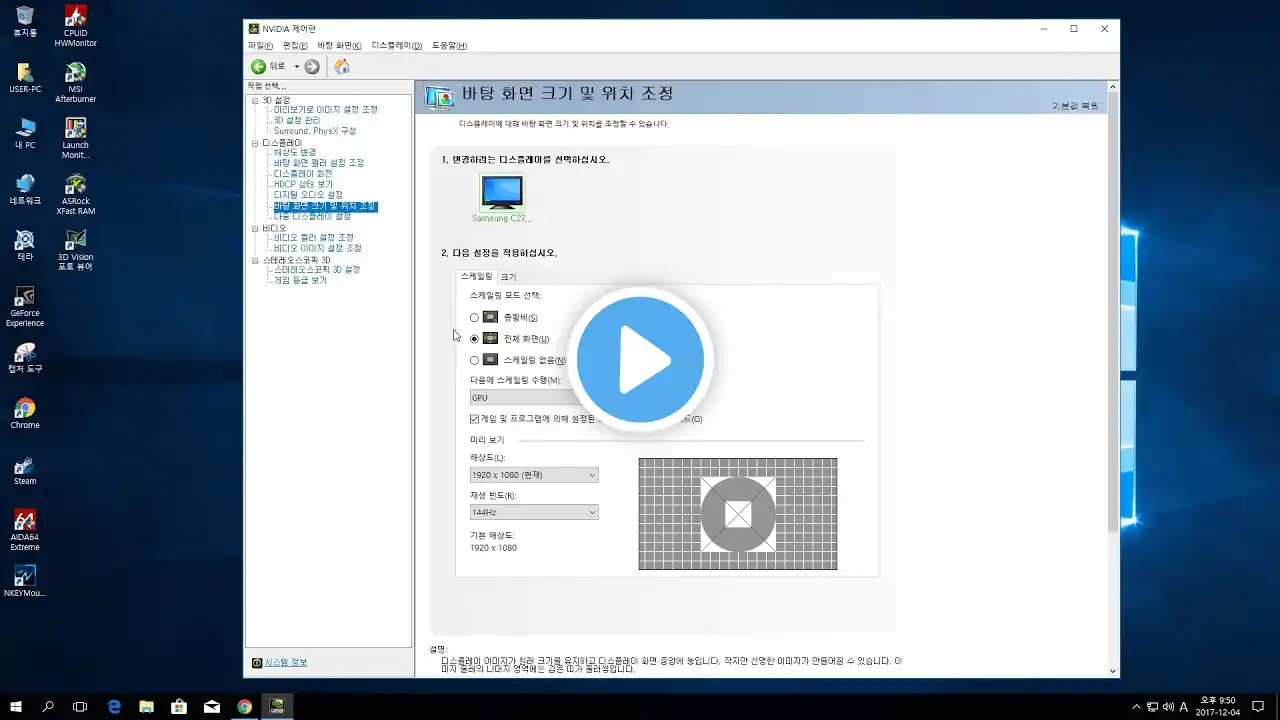Open Chrome from the taskbar
This screenshot has width=1280, height=720.
(x=244, y=706)
